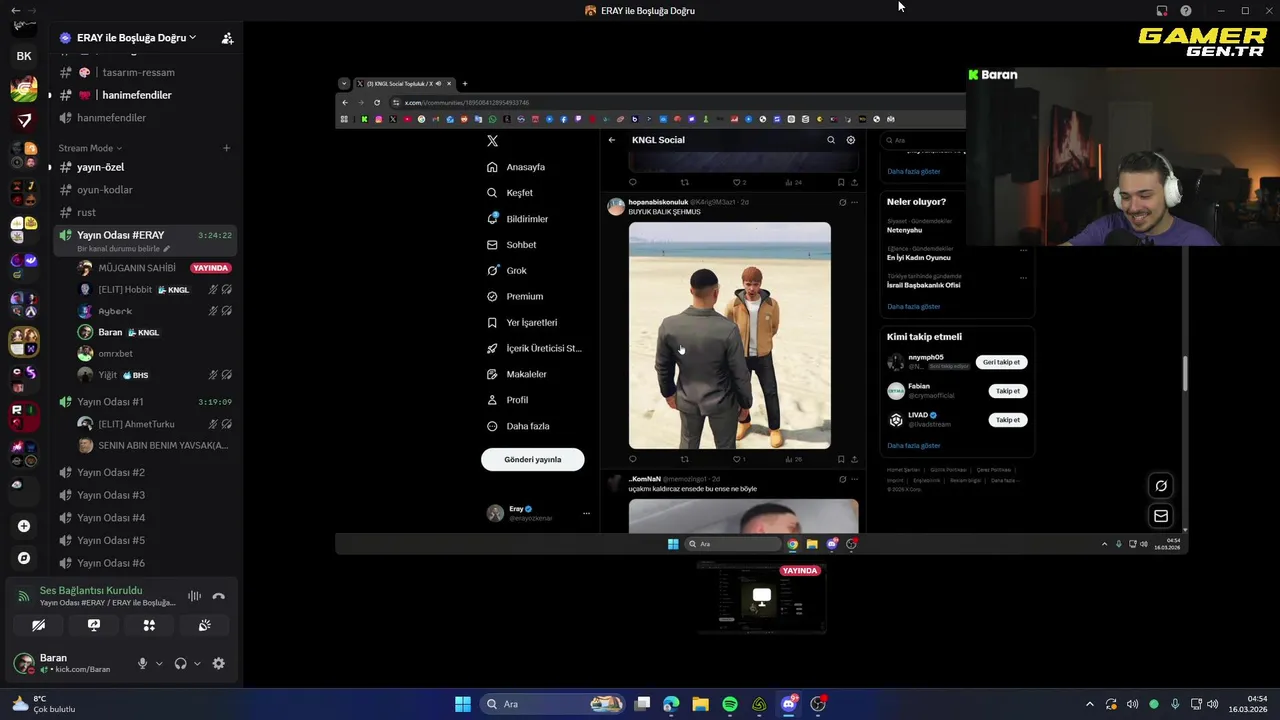This screenshot has width=1280, height=720.
Task: Open Microsoft Edge from the Windows taskbar
Action: click(x=671, y=704)
